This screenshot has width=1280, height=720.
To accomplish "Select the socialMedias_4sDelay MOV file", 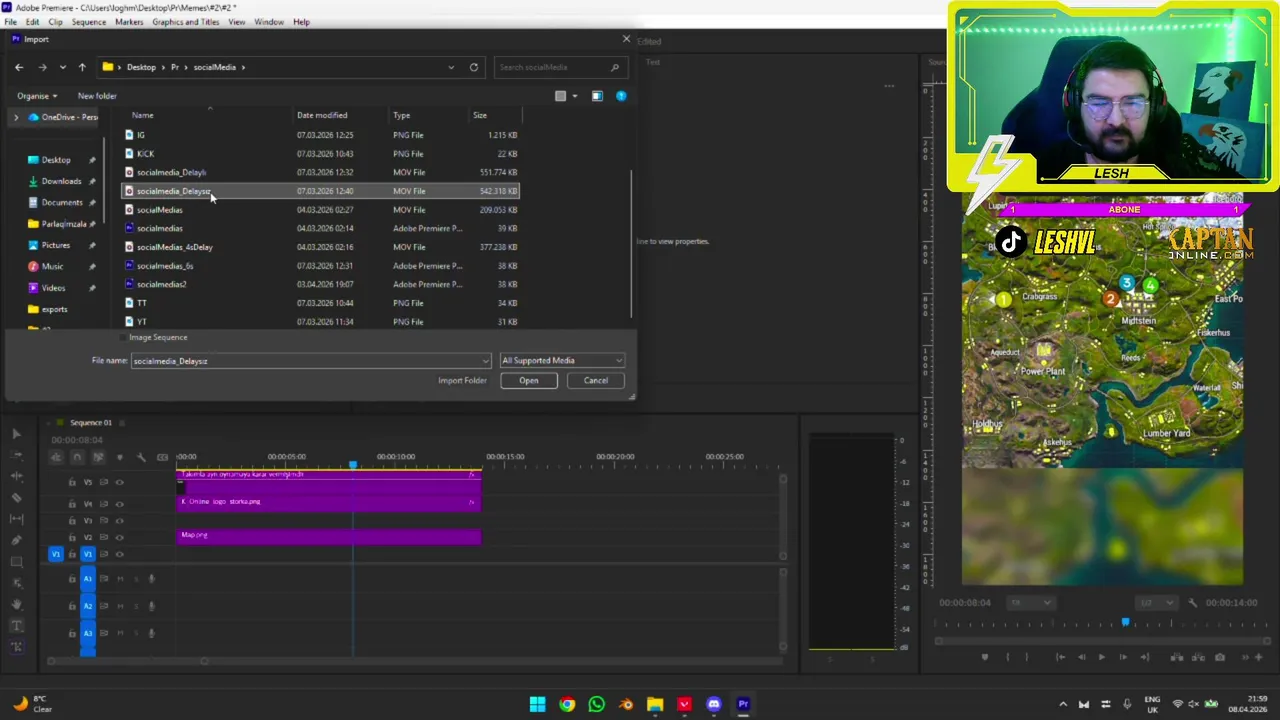I will [320, 247].
